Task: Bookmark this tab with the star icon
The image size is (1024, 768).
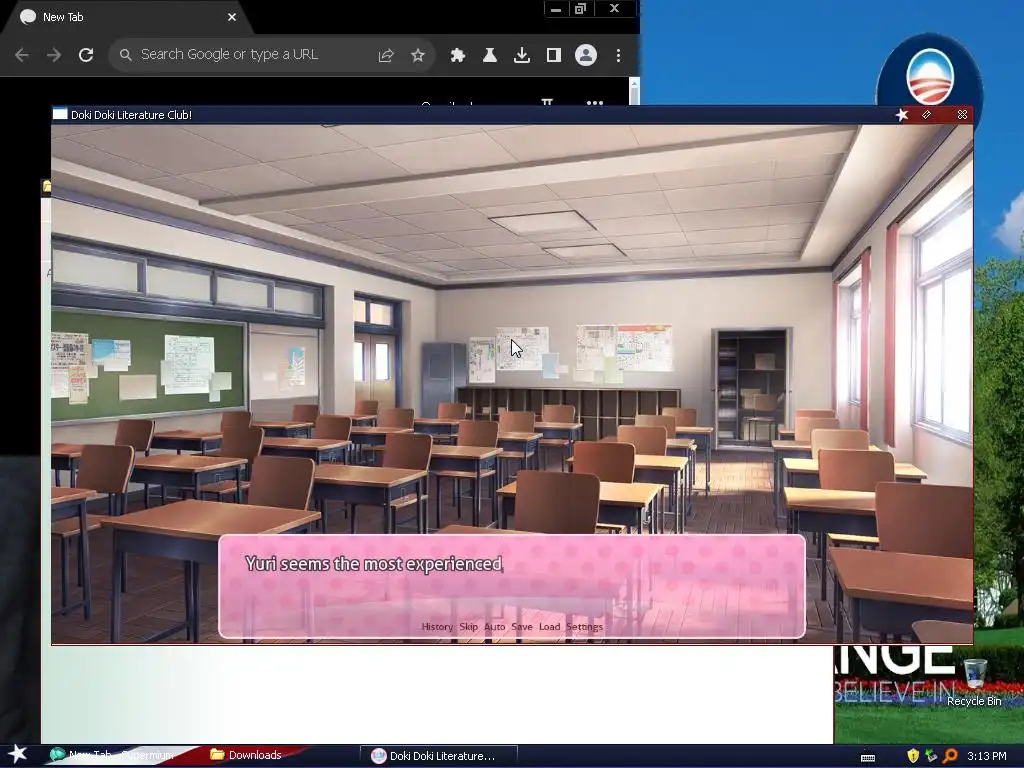Action: pos(418,56)
